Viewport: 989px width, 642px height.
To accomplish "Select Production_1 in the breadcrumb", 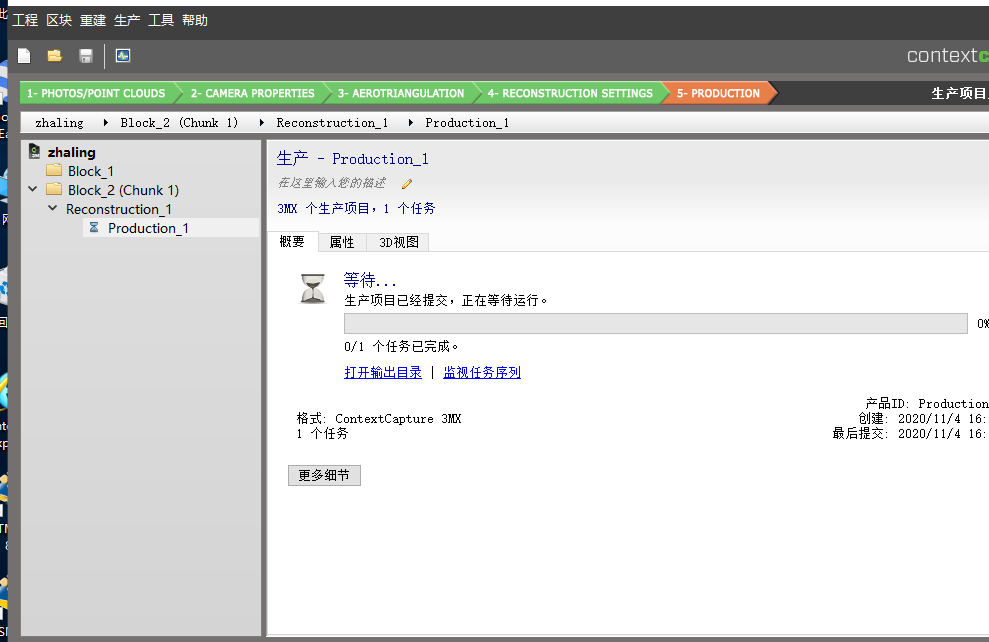I will tap(467, 122).
